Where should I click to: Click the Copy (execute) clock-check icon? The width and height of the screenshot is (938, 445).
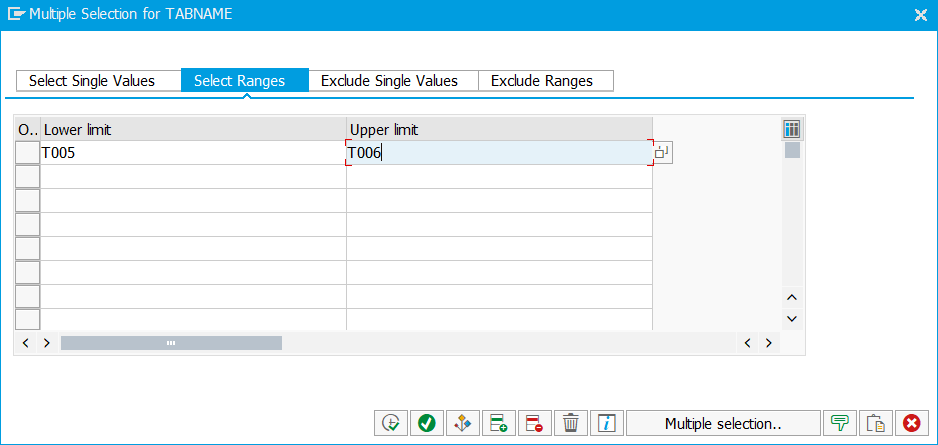tap(391, 423)
